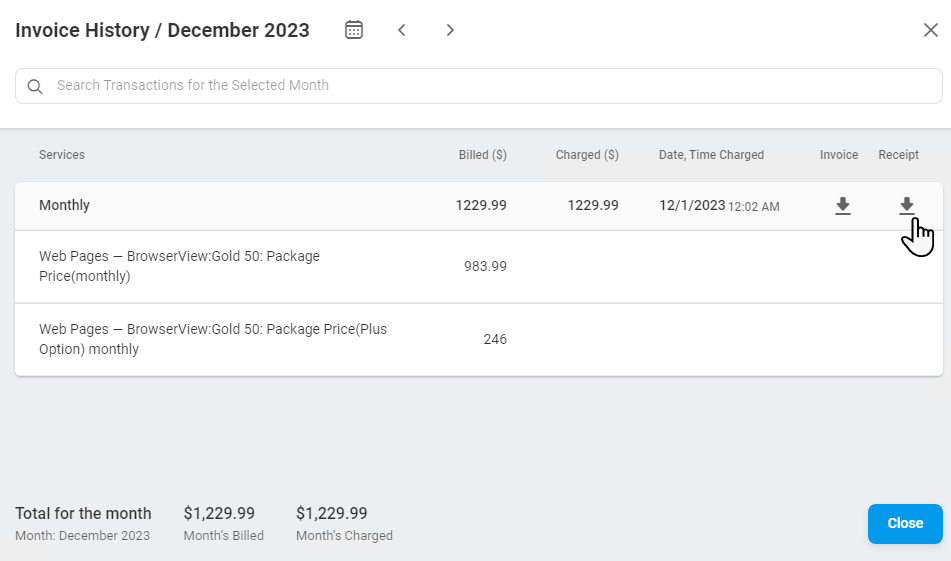
Task: Open the calendar month picker
Action: click(354, 30)
